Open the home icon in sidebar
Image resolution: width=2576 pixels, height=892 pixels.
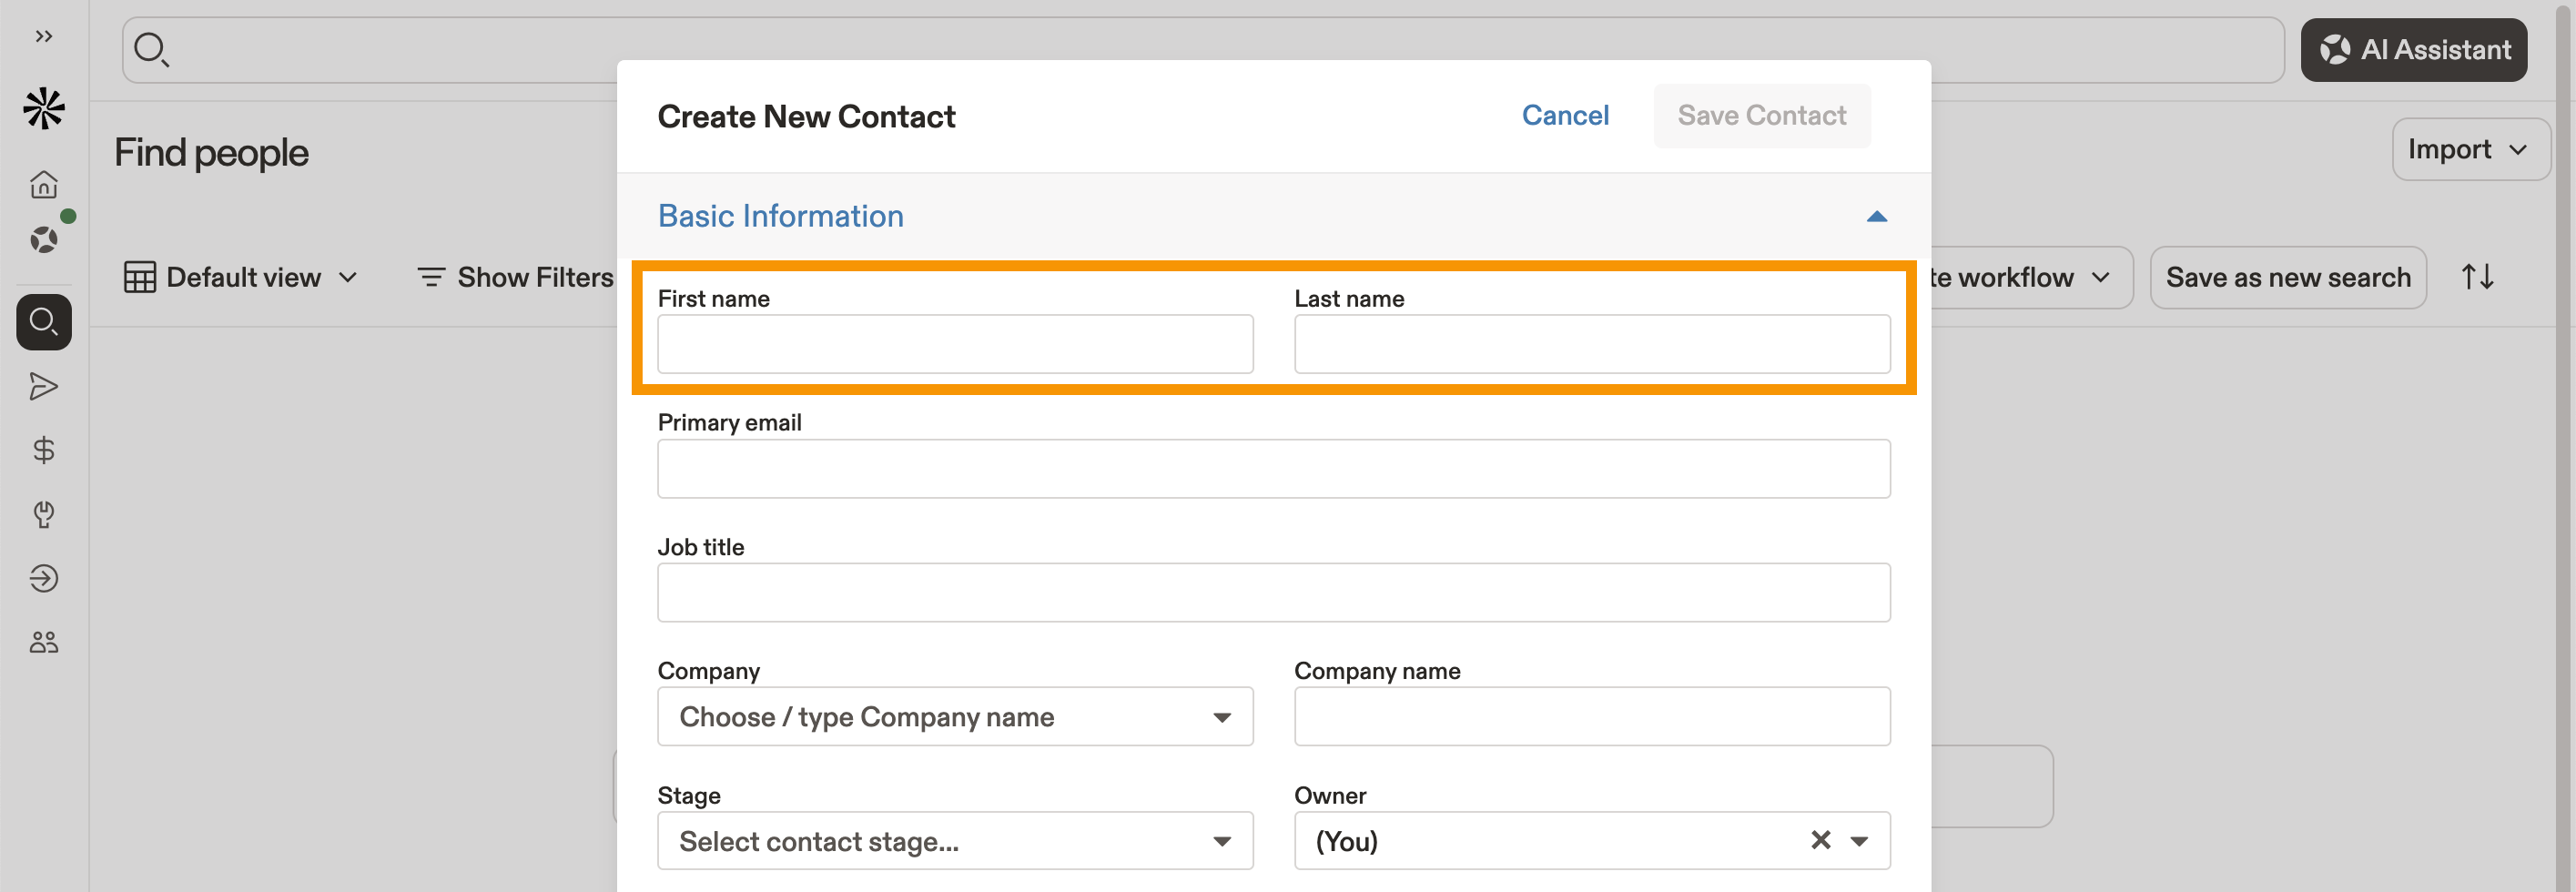(43, 184)
